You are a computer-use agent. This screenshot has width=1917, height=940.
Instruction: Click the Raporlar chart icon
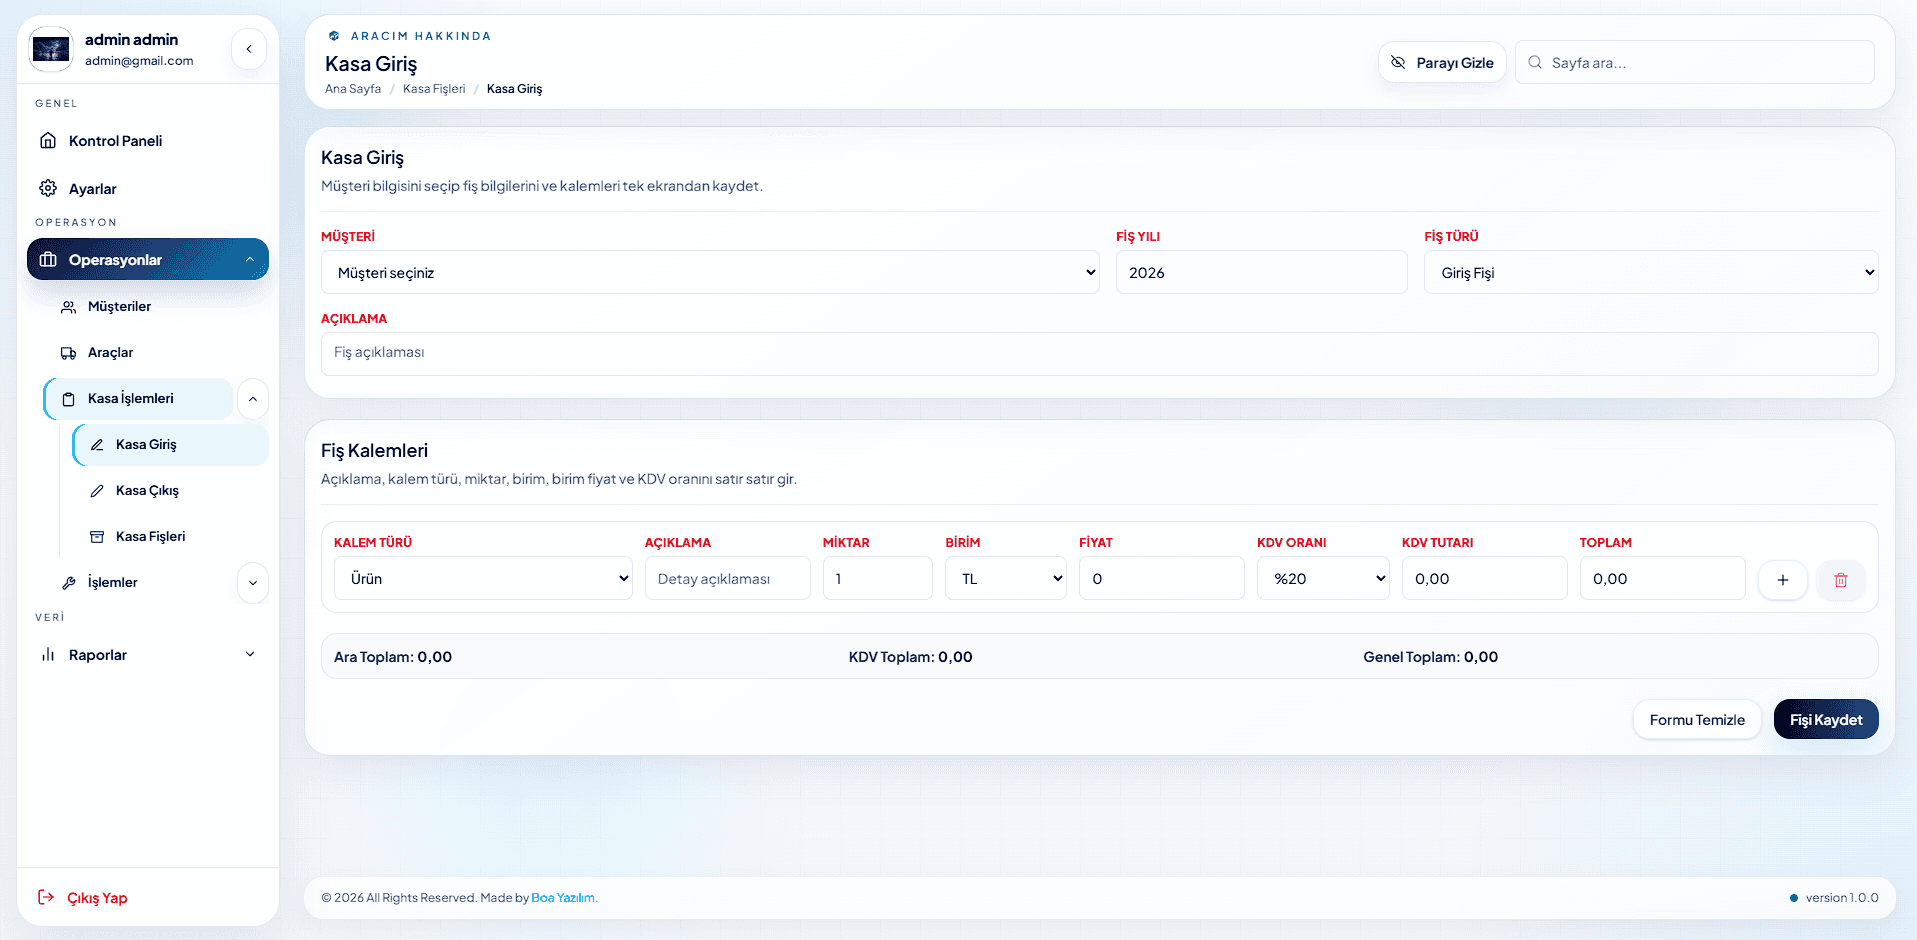[x=48, y=655]
